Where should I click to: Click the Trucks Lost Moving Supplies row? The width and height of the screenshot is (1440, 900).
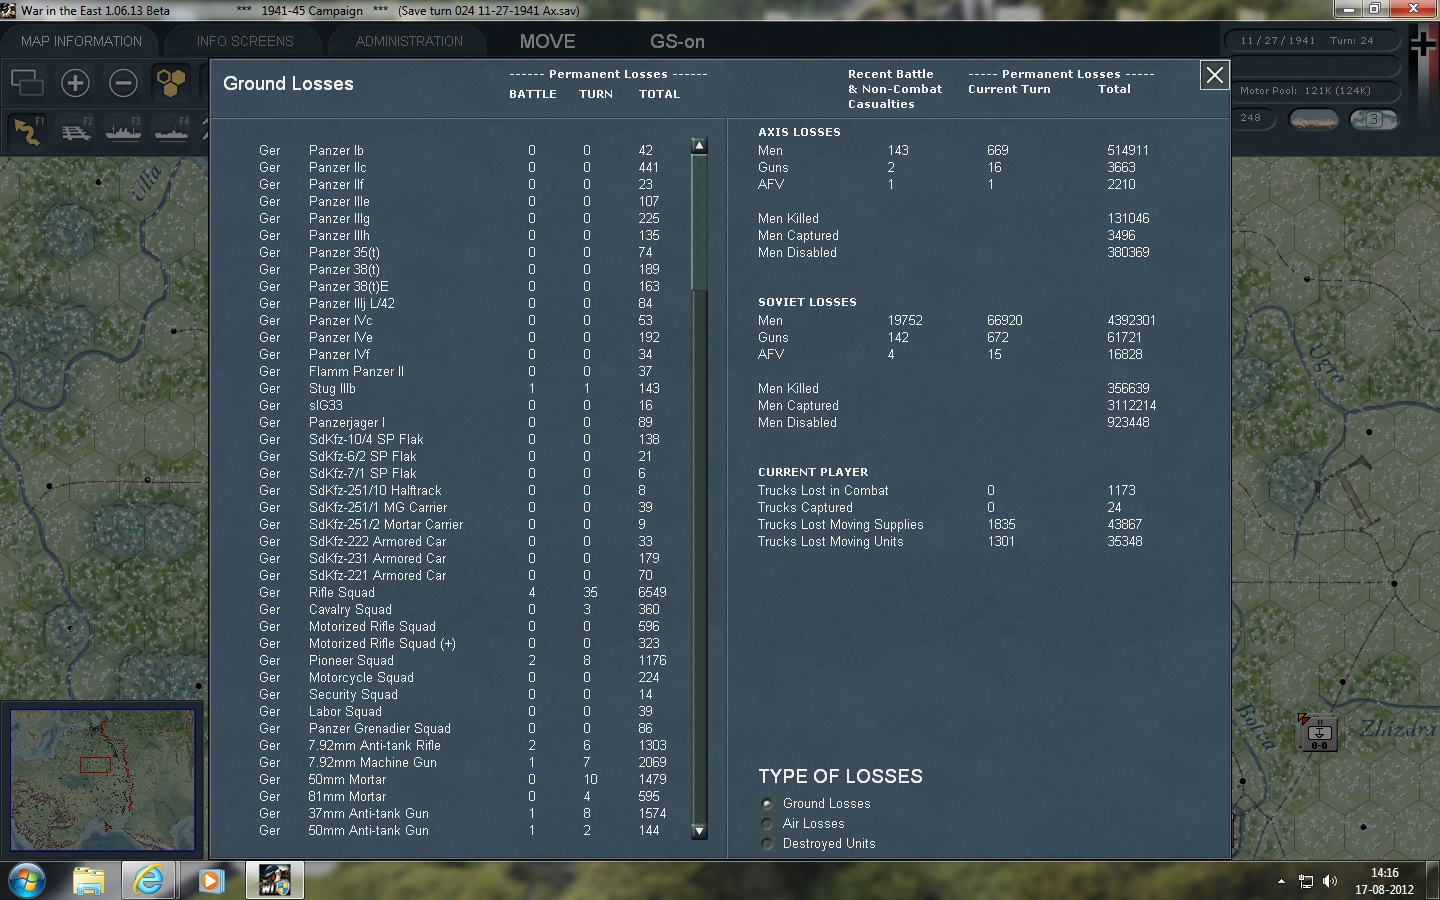(950, 524)
